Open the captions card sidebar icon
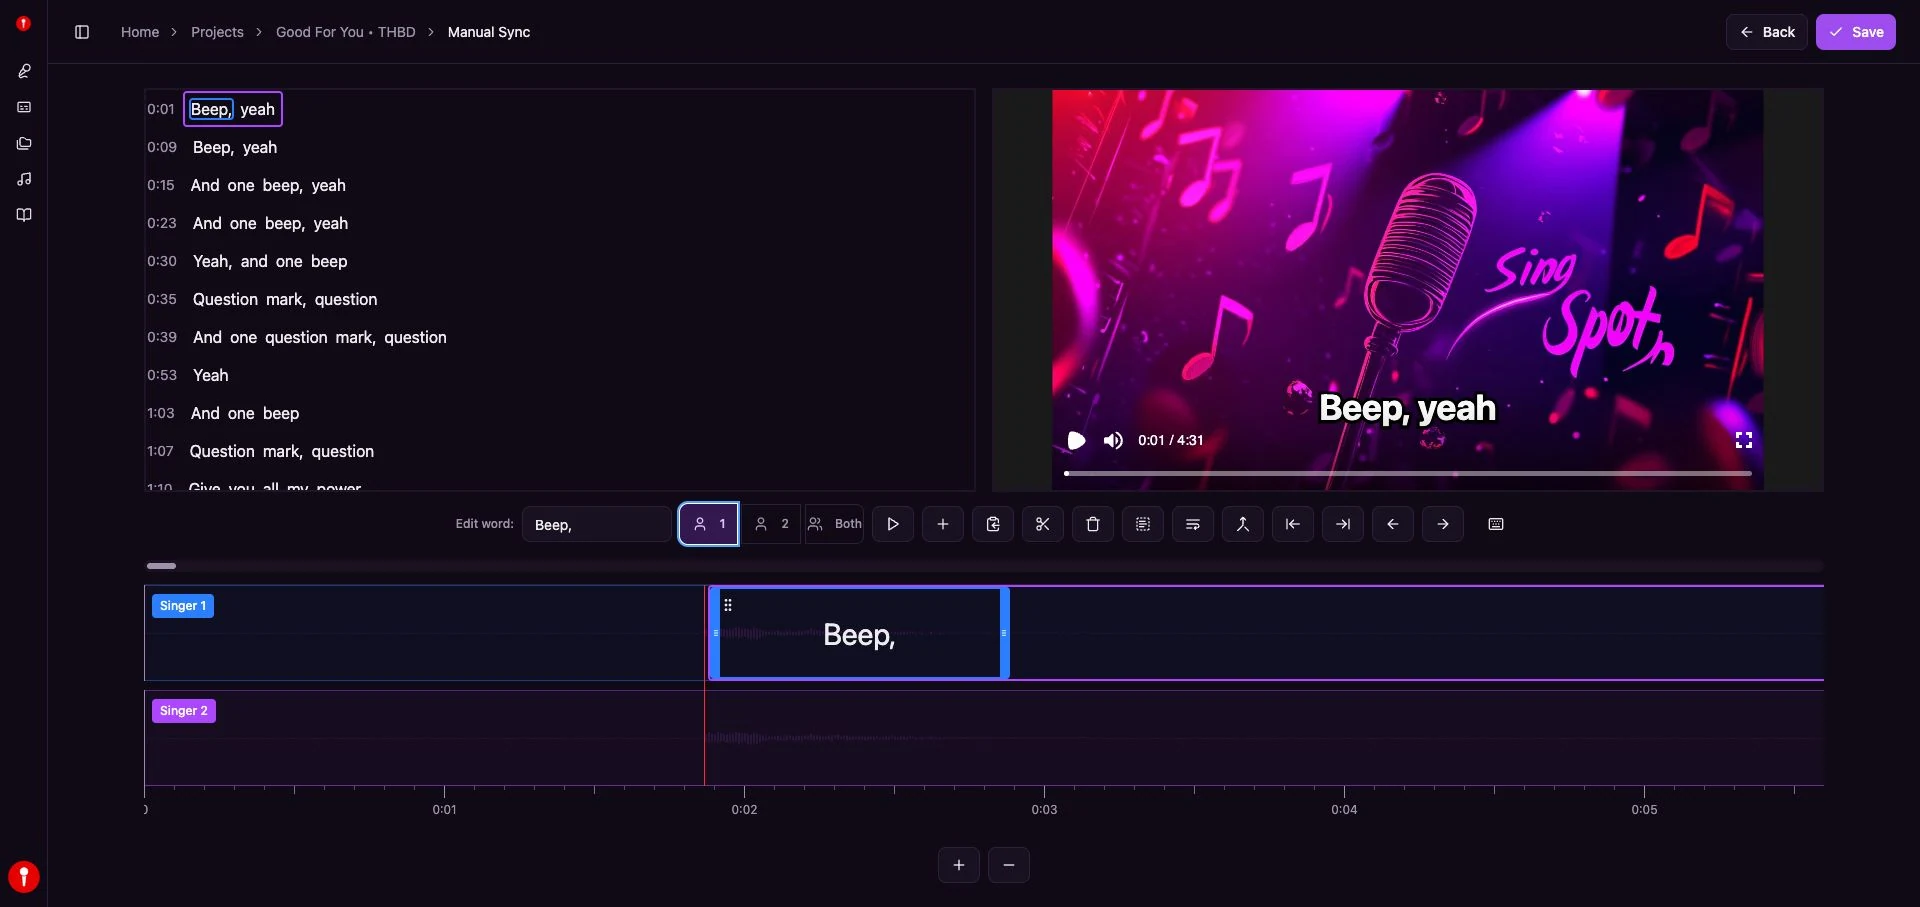The image size is (1920, 907). click(24, 107)
